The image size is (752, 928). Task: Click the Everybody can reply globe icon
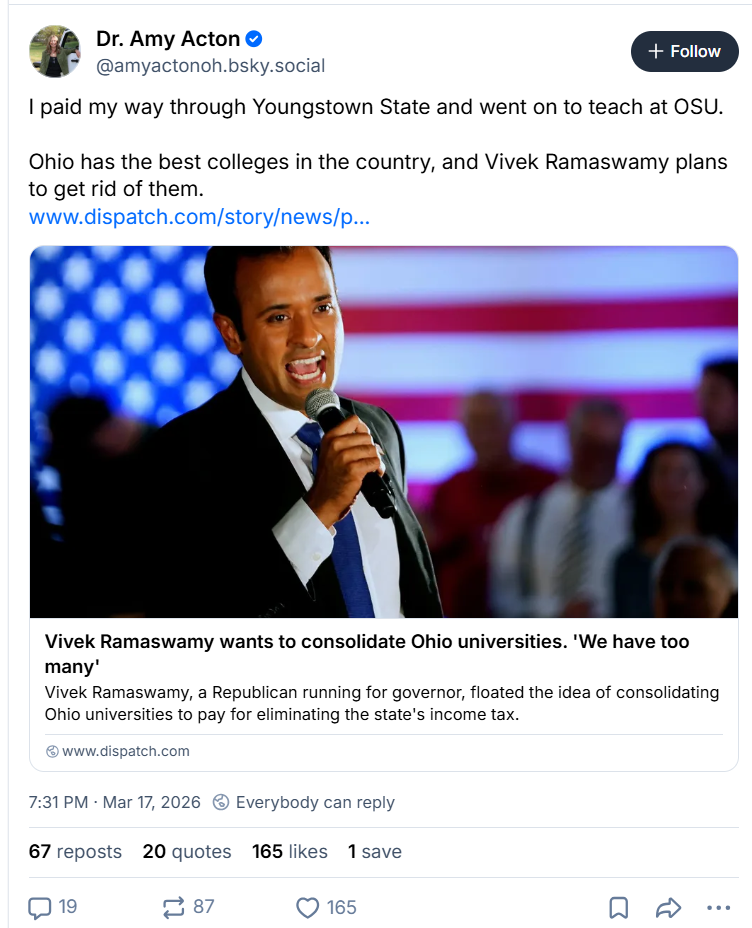(222, 802)
